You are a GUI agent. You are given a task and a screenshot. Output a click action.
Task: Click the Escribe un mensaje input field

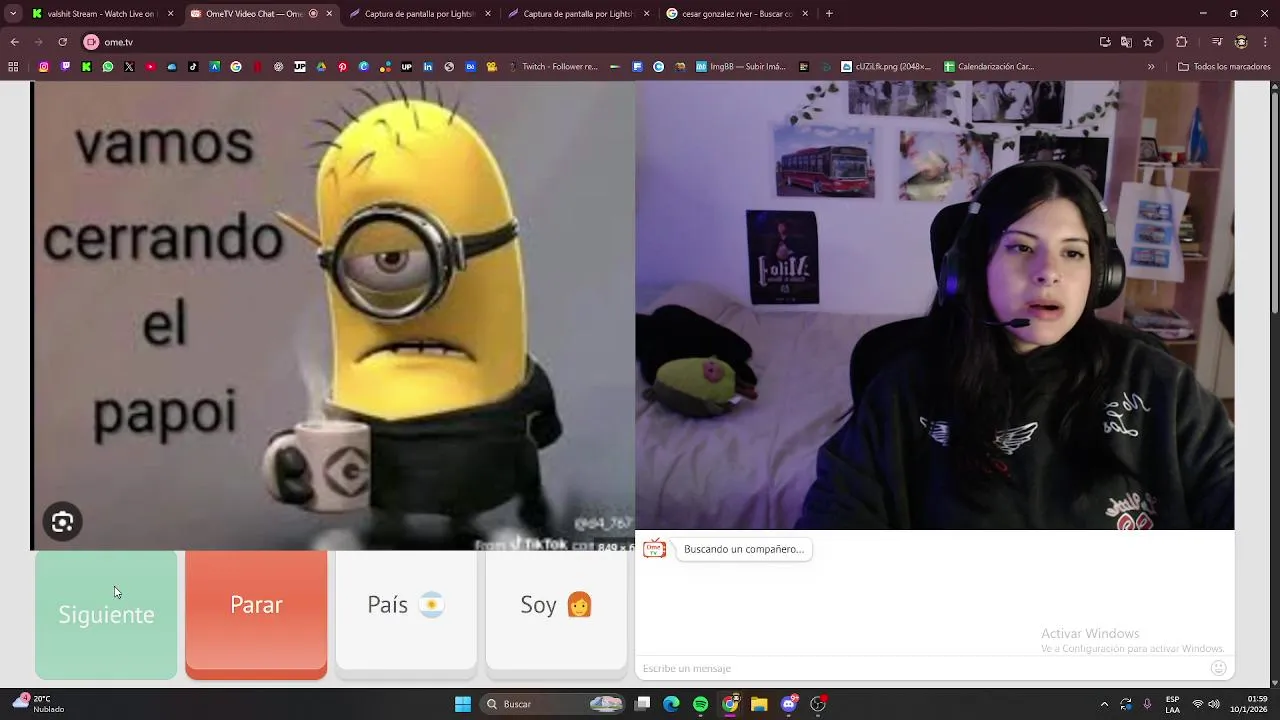[x=920, y=668]
